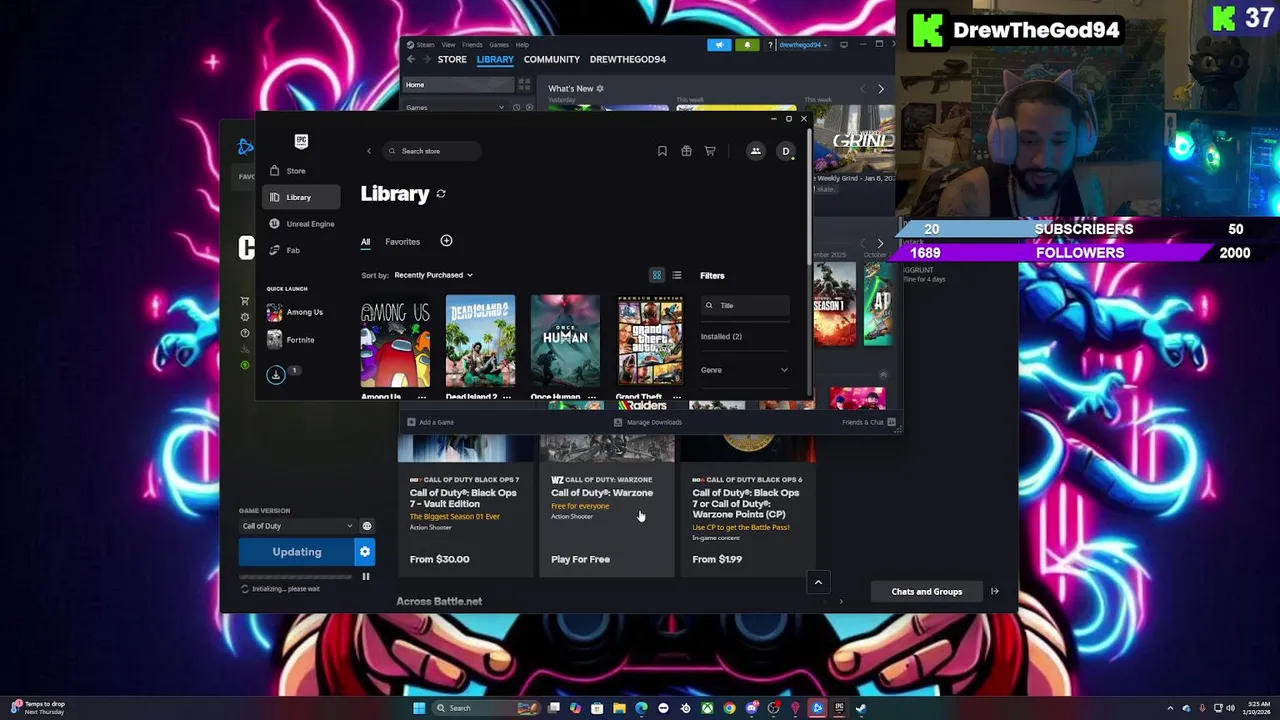Viewport: 1280px width, 720px height.
Task: Open What's New settings gear
Action: [600, 89]
